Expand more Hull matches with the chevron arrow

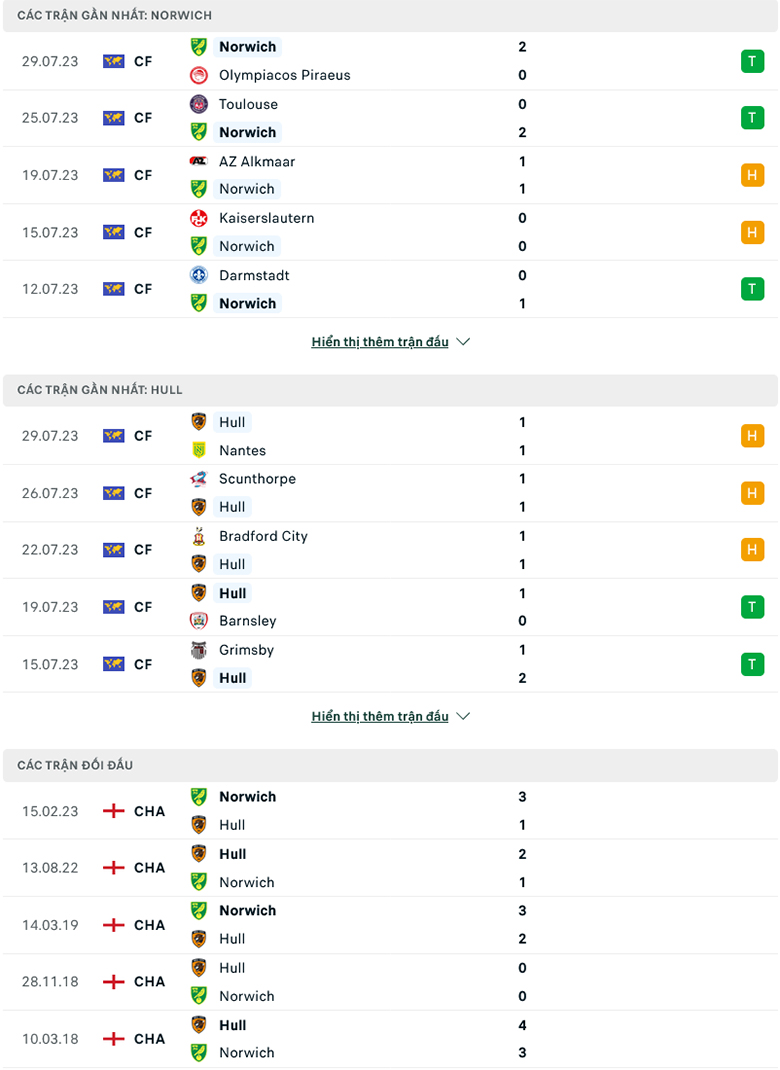tap(463, 717)
